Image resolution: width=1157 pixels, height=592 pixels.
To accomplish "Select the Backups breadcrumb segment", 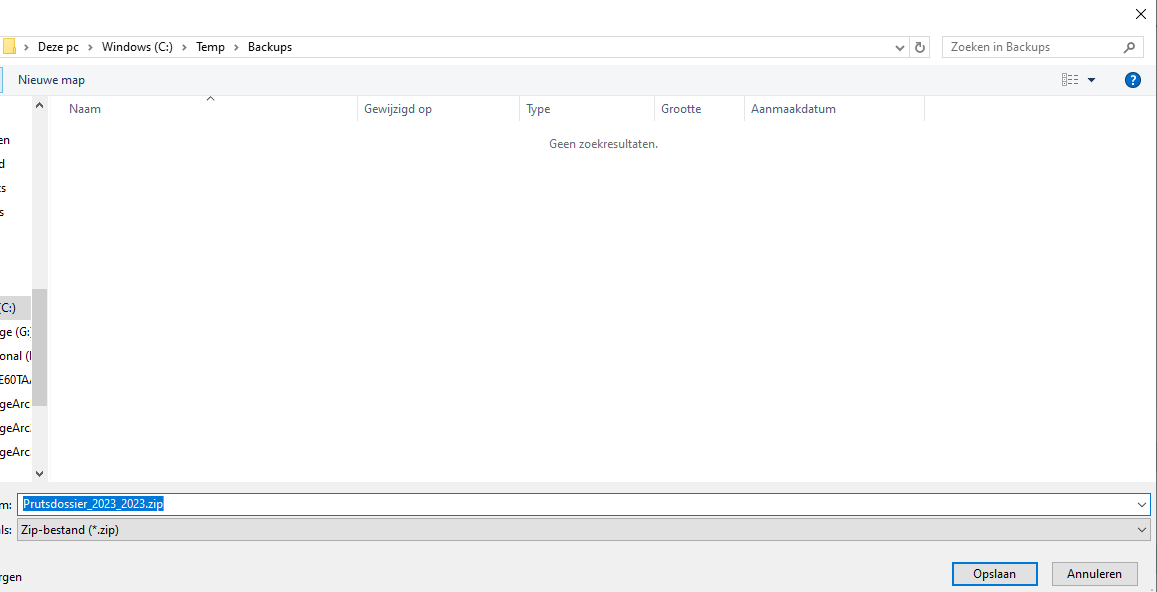I will [x=270, y=47].
